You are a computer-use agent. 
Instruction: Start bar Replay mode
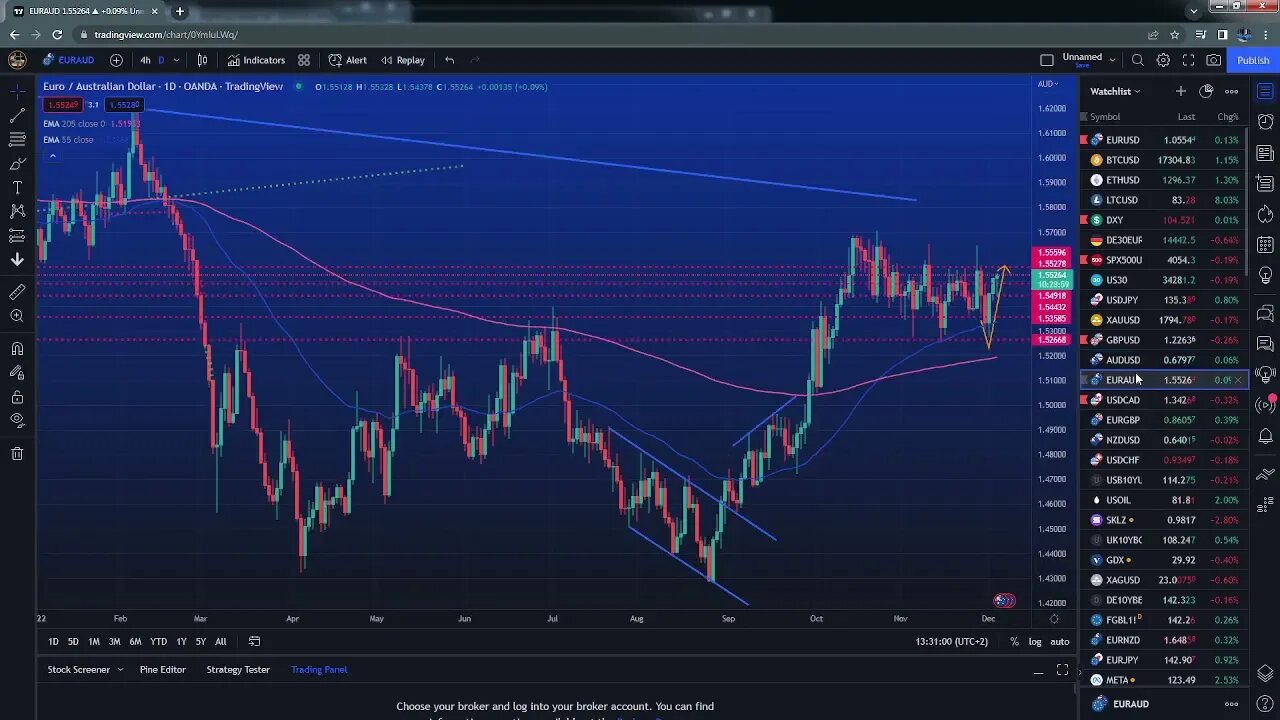(x=403, y=60)
